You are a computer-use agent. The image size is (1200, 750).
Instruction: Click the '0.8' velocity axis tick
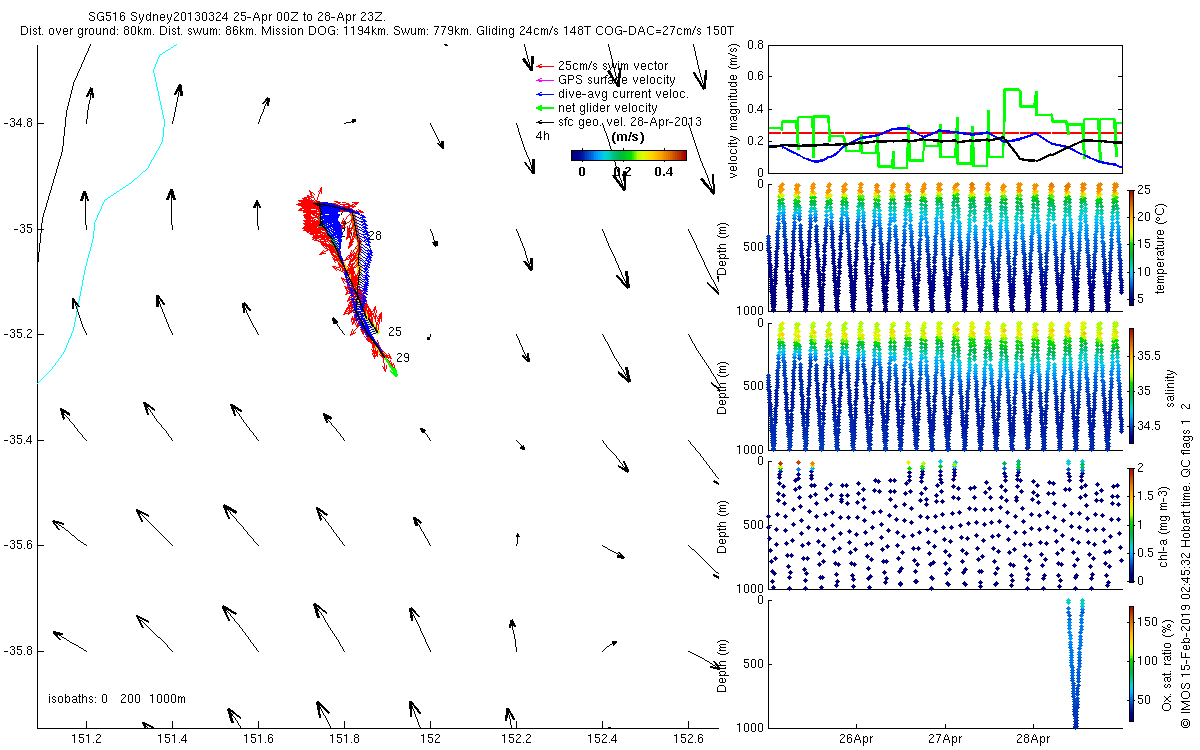(754, 45)
